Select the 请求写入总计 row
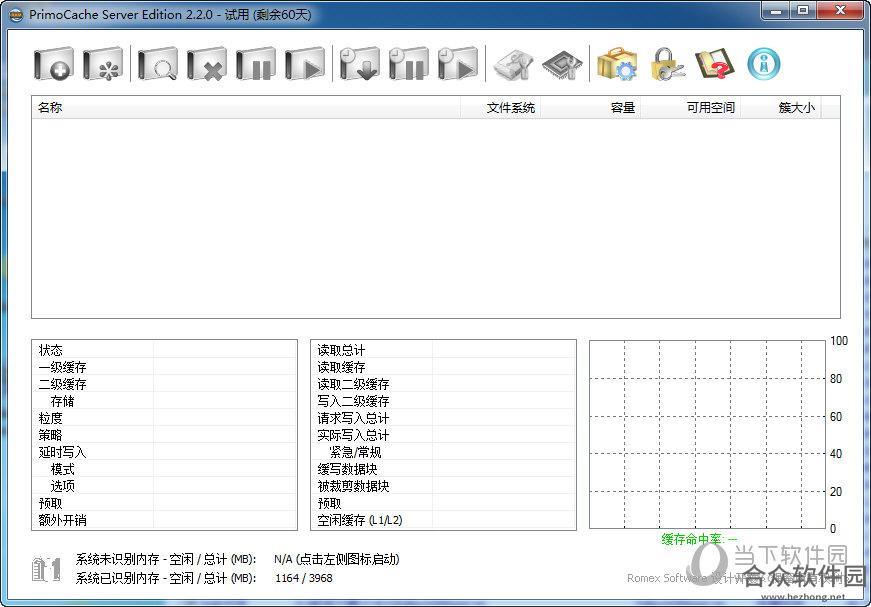Image resolution: width=871 pixels, height=607 pixels. coord(443,418)
